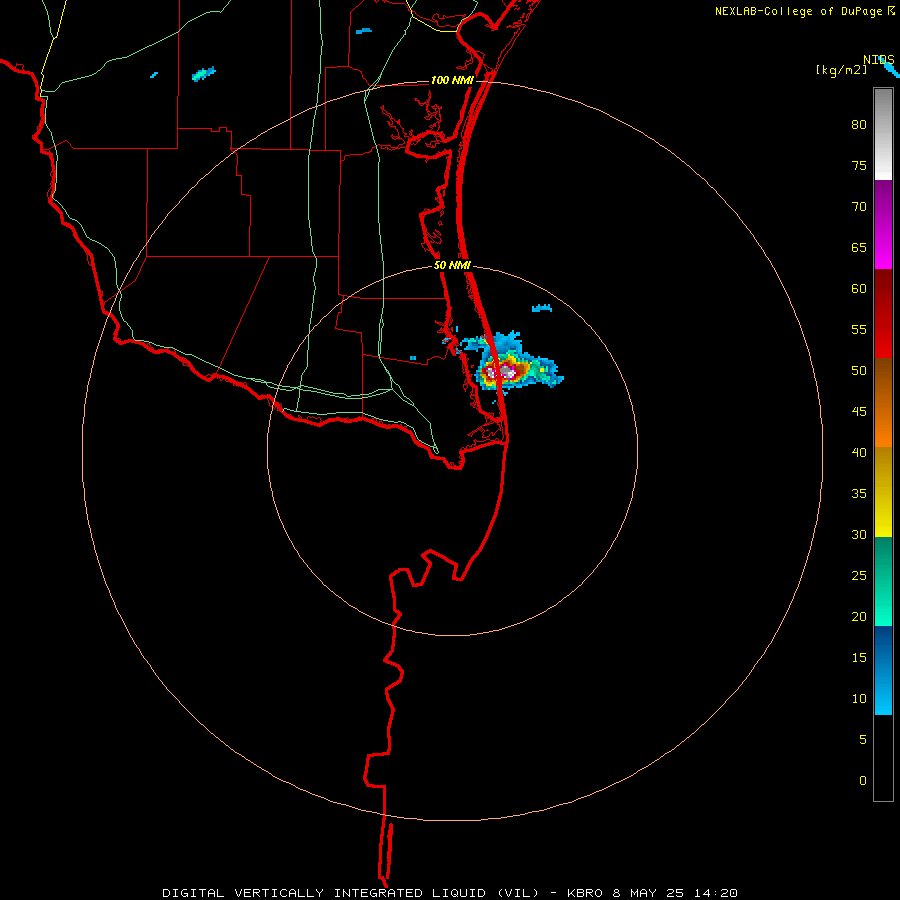The height and width of the screenshot is (900, 900).
Task: Click the small cyan echo just north of storm cell
Action: click(542, 308)
